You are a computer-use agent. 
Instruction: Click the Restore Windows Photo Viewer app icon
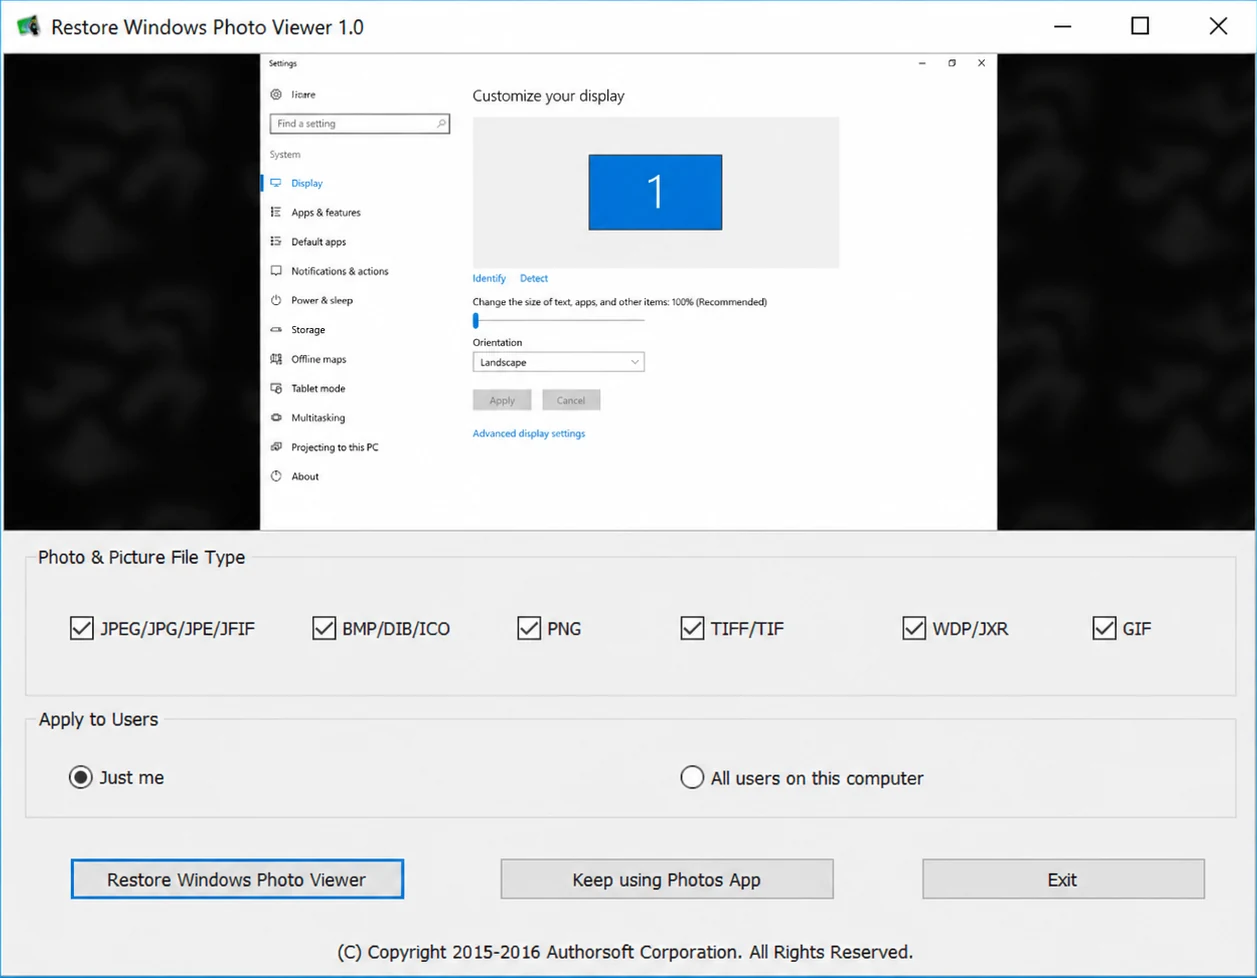29,26
